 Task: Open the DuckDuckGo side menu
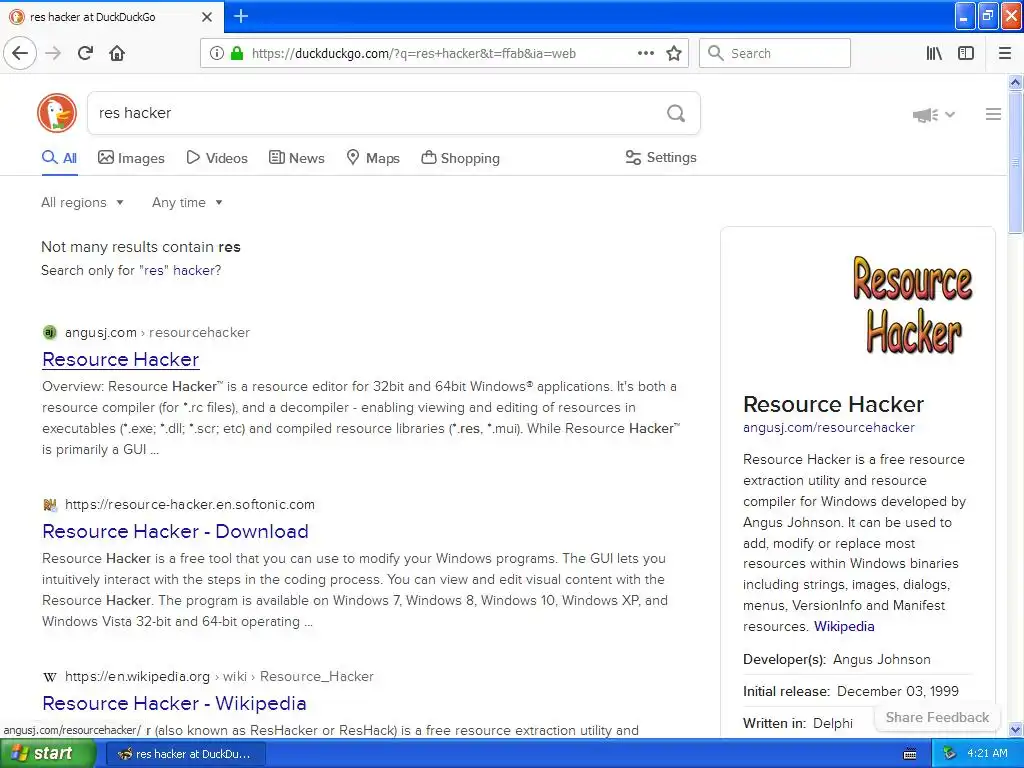[993, 114]
